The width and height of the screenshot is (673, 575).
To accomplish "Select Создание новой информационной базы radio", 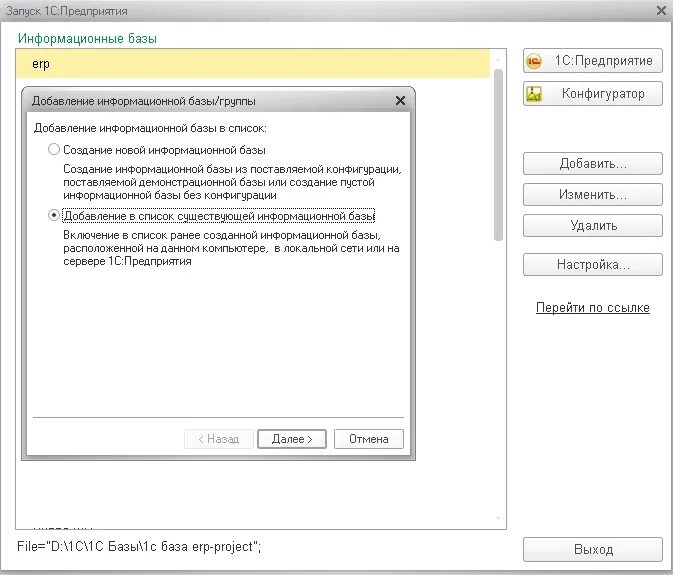I will click(54, 149).
